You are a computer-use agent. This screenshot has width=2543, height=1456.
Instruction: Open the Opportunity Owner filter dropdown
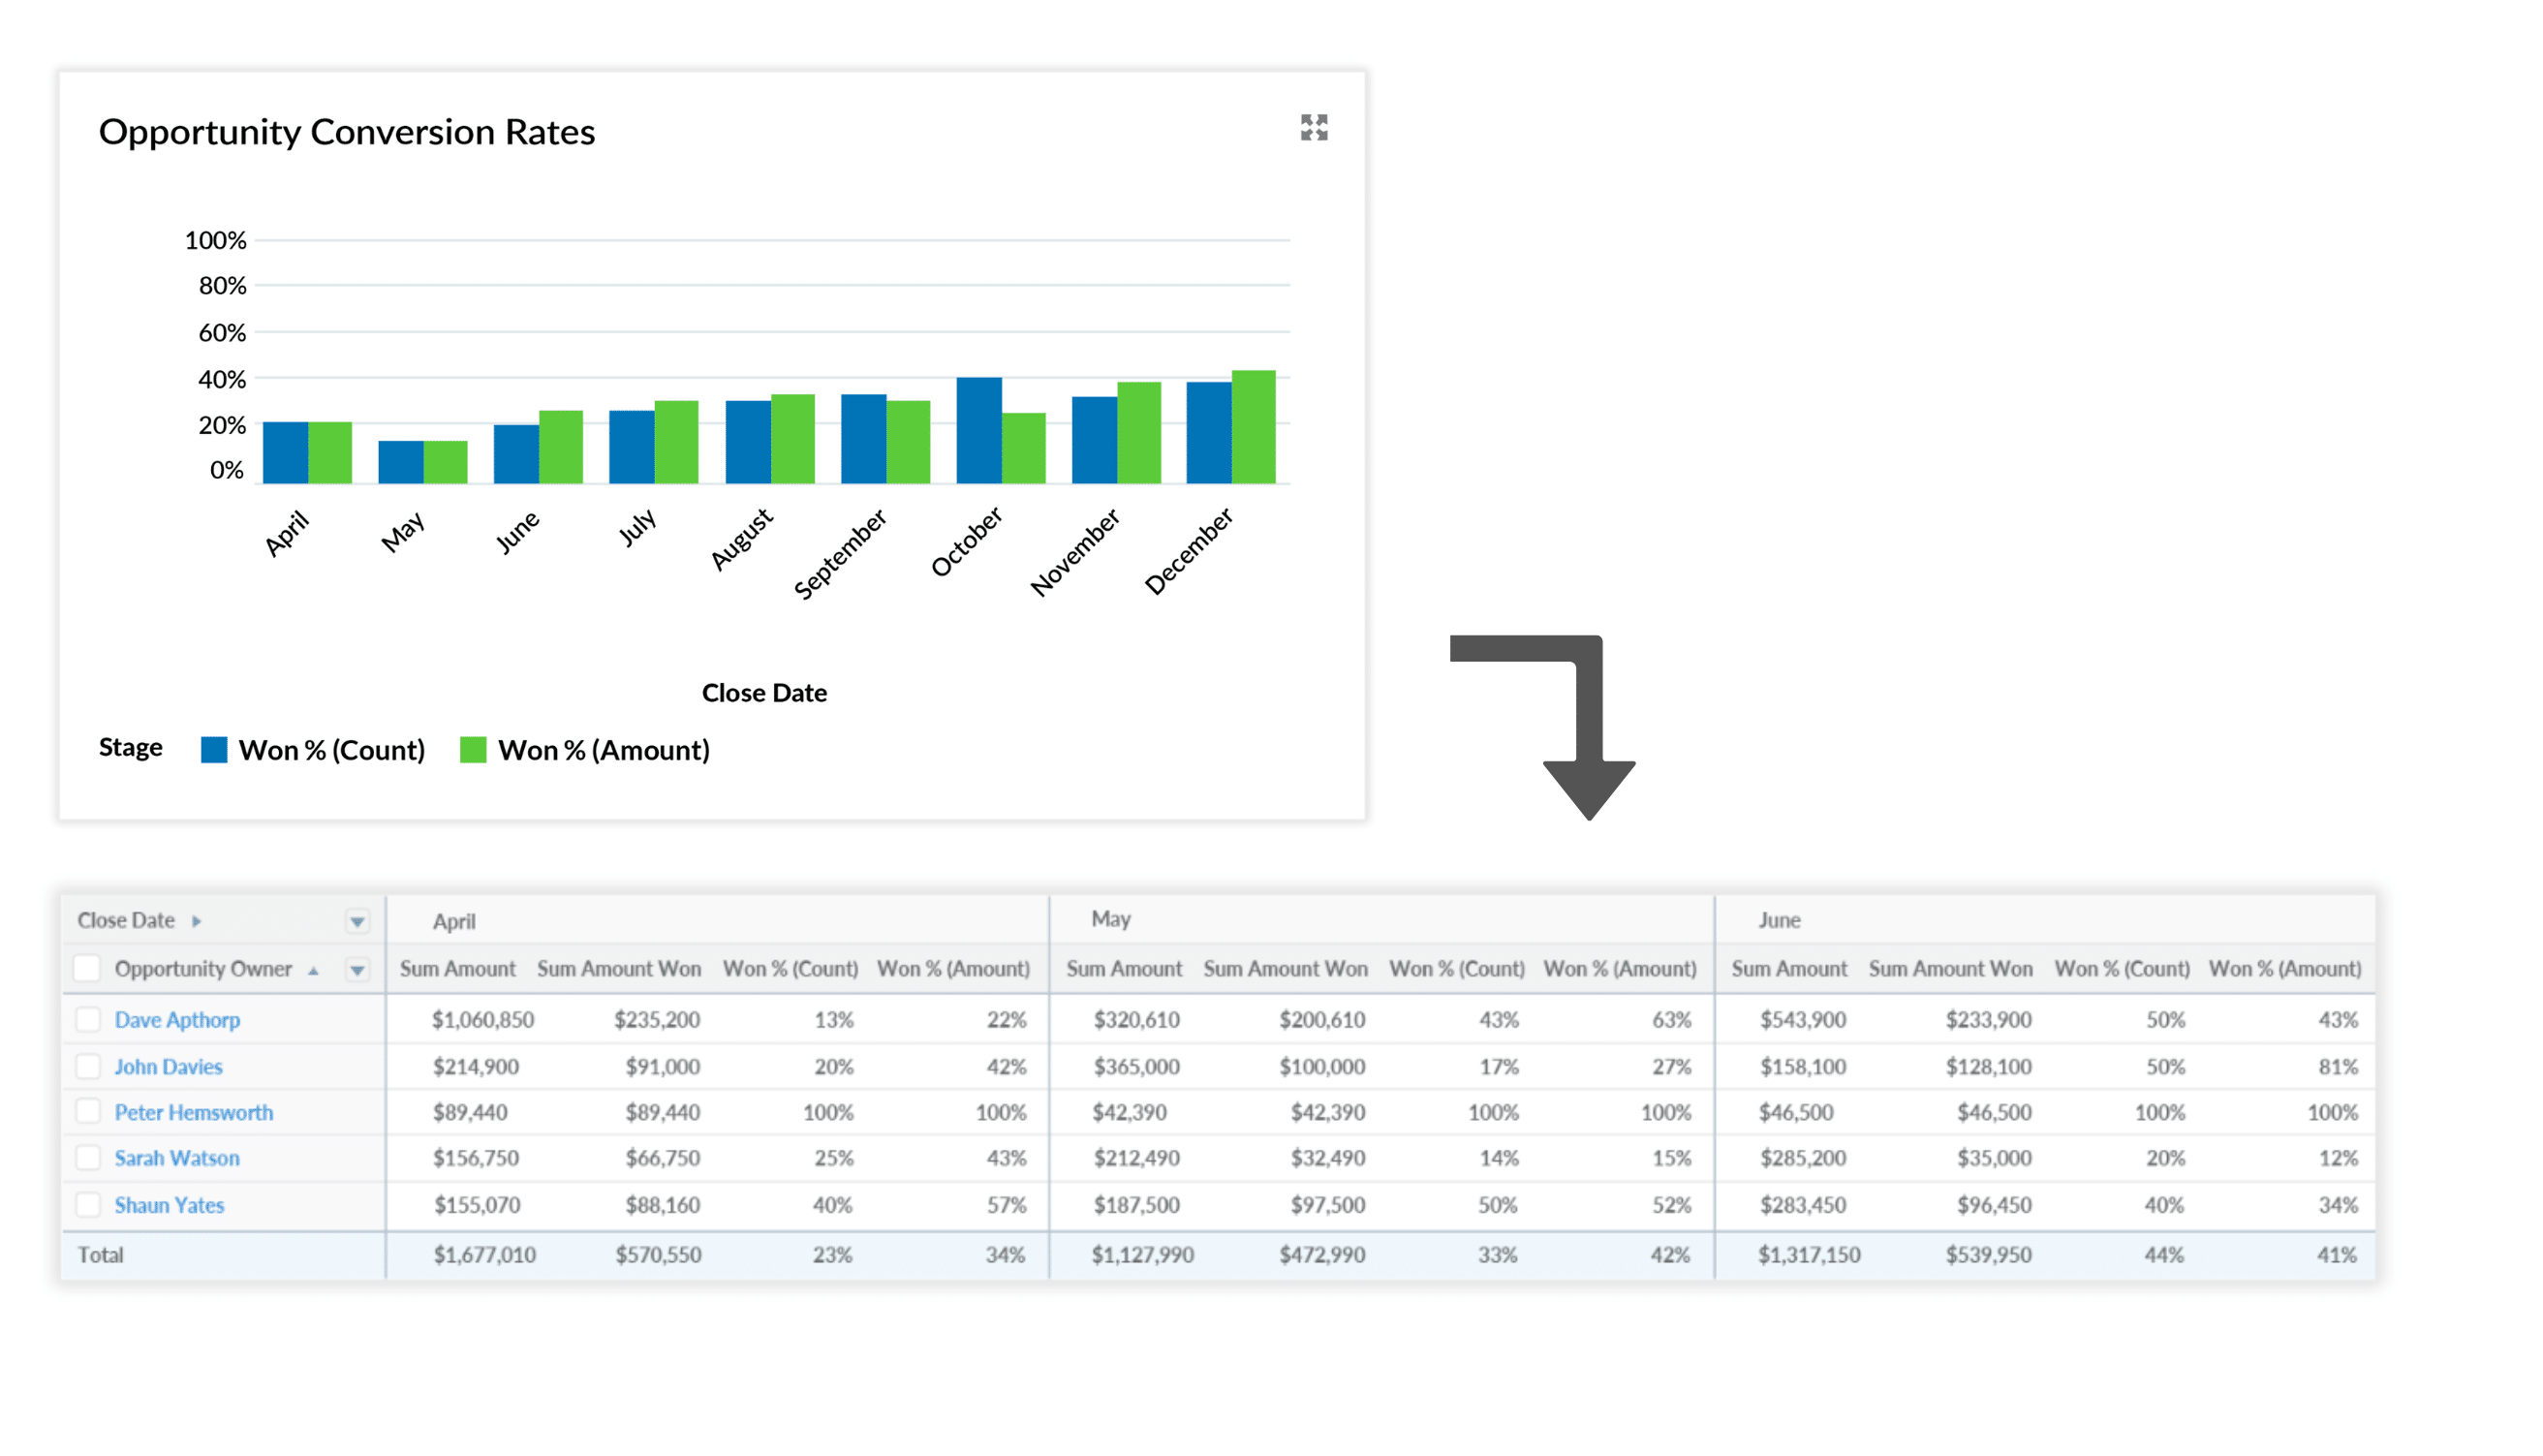click(357, 969)
